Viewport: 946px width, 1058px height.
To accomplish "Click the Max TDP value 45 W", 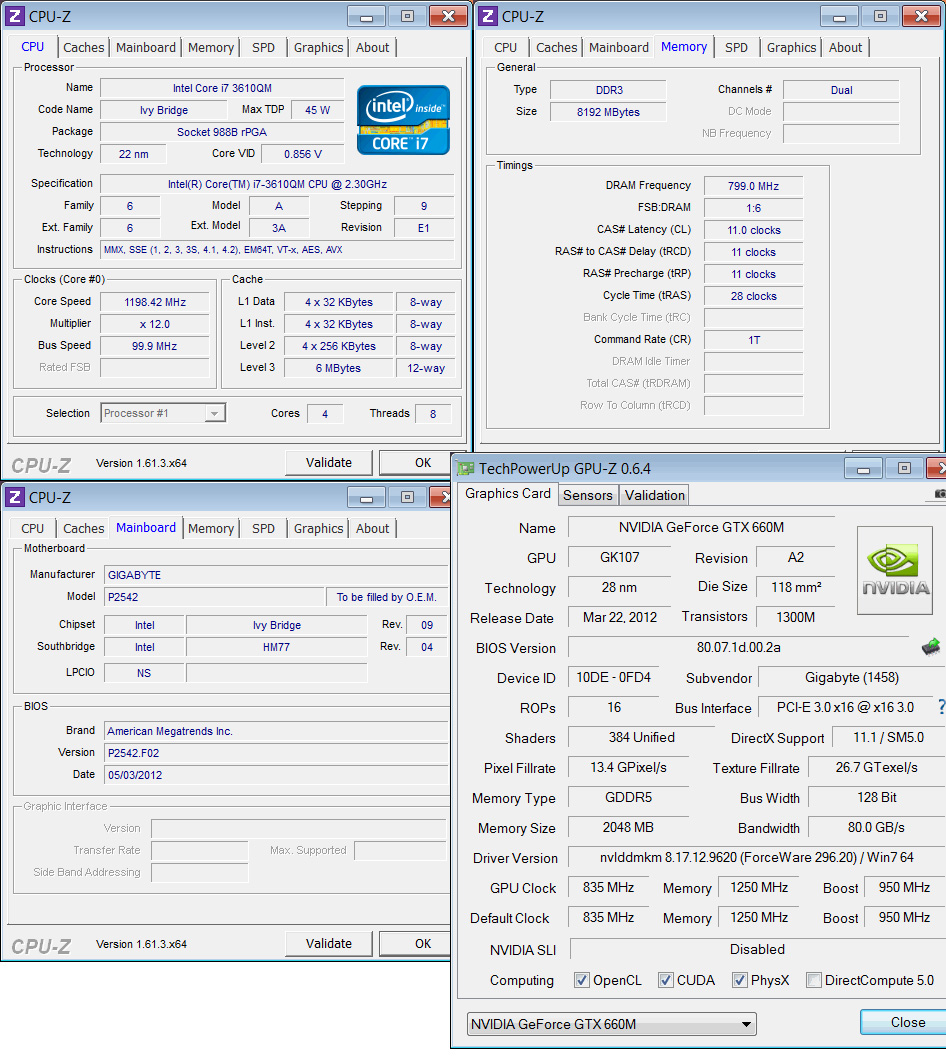I will [x=317, y=110].
